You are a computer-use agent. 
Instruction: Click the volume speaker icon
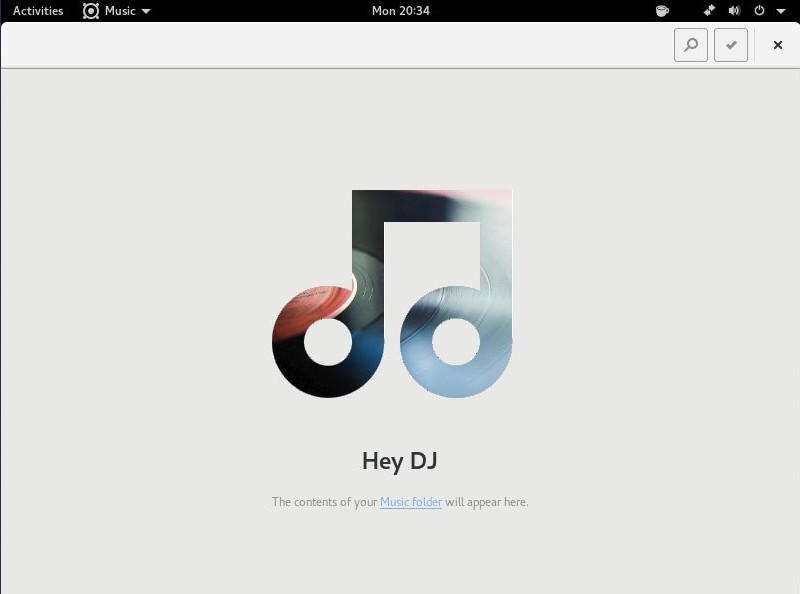[735, 11]
